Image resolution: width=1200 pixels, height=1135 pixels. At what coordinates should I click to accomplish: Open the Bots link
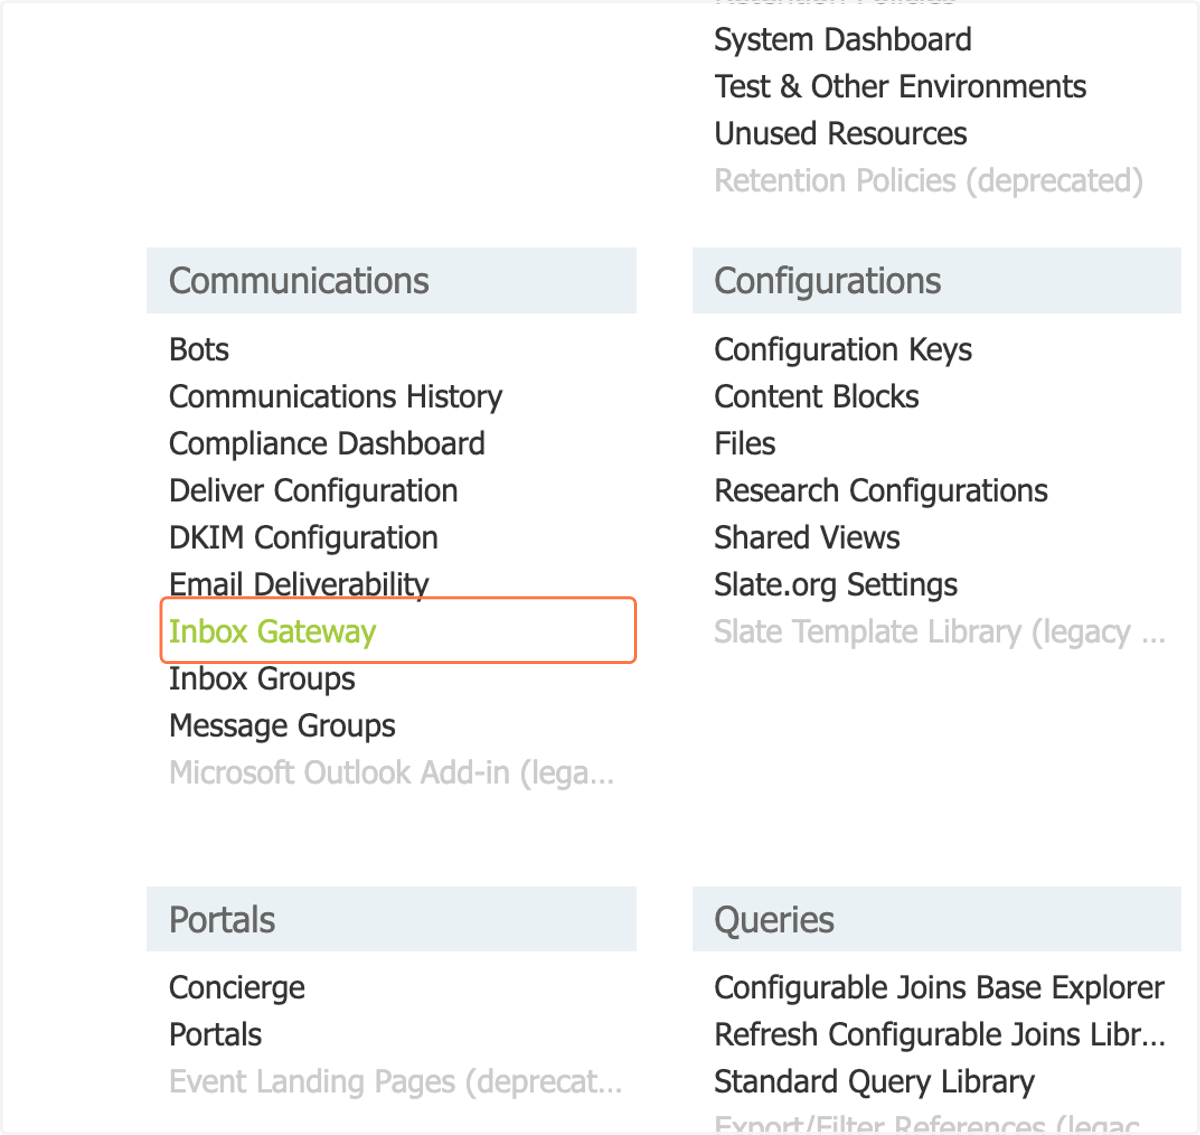199,350
